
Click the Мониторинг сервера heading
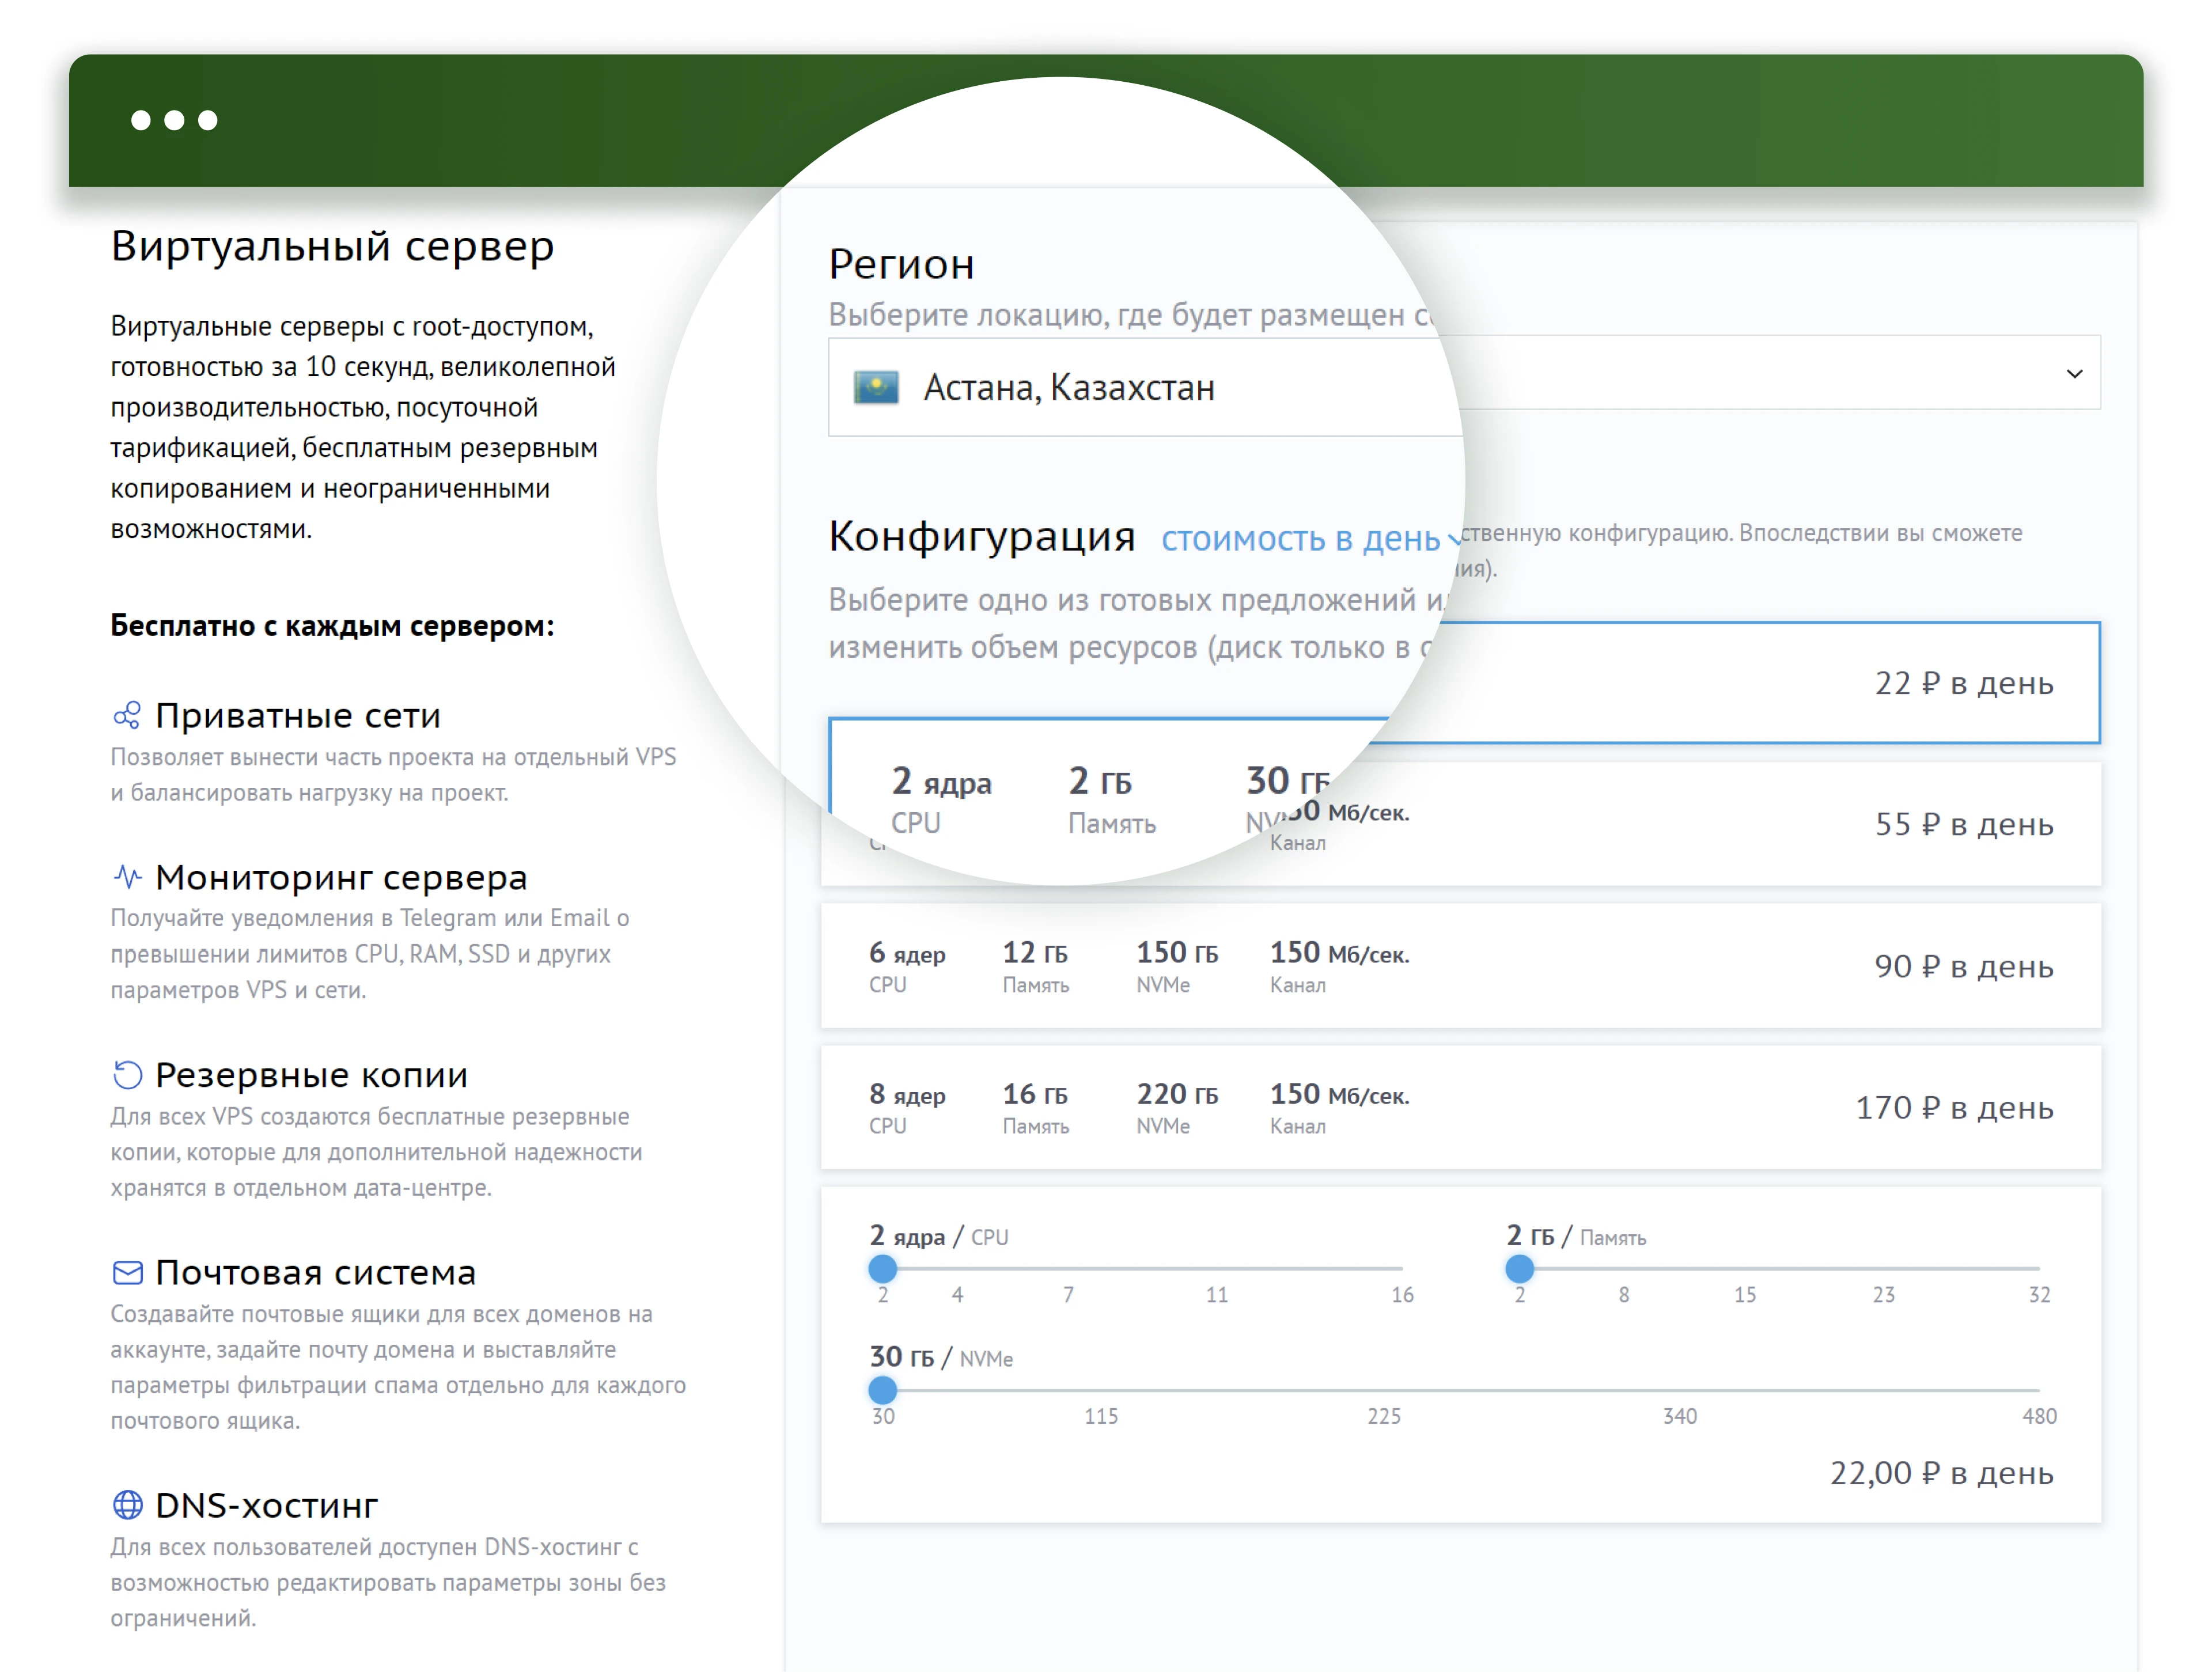coord(341,877)
